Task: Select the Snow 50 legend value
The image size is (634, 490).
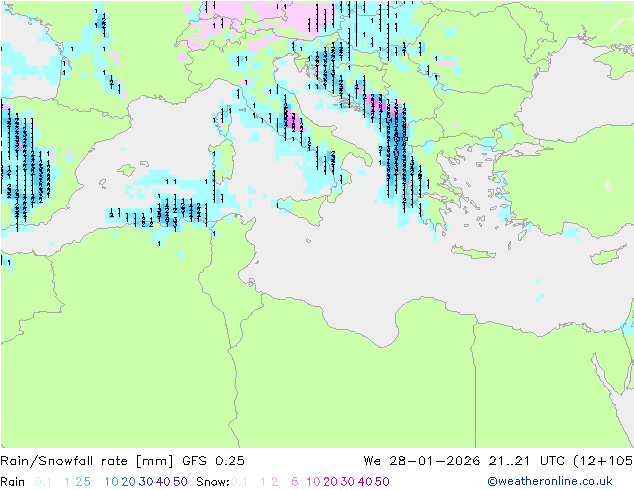Action: pyautogui.click(x=382, y=482)
